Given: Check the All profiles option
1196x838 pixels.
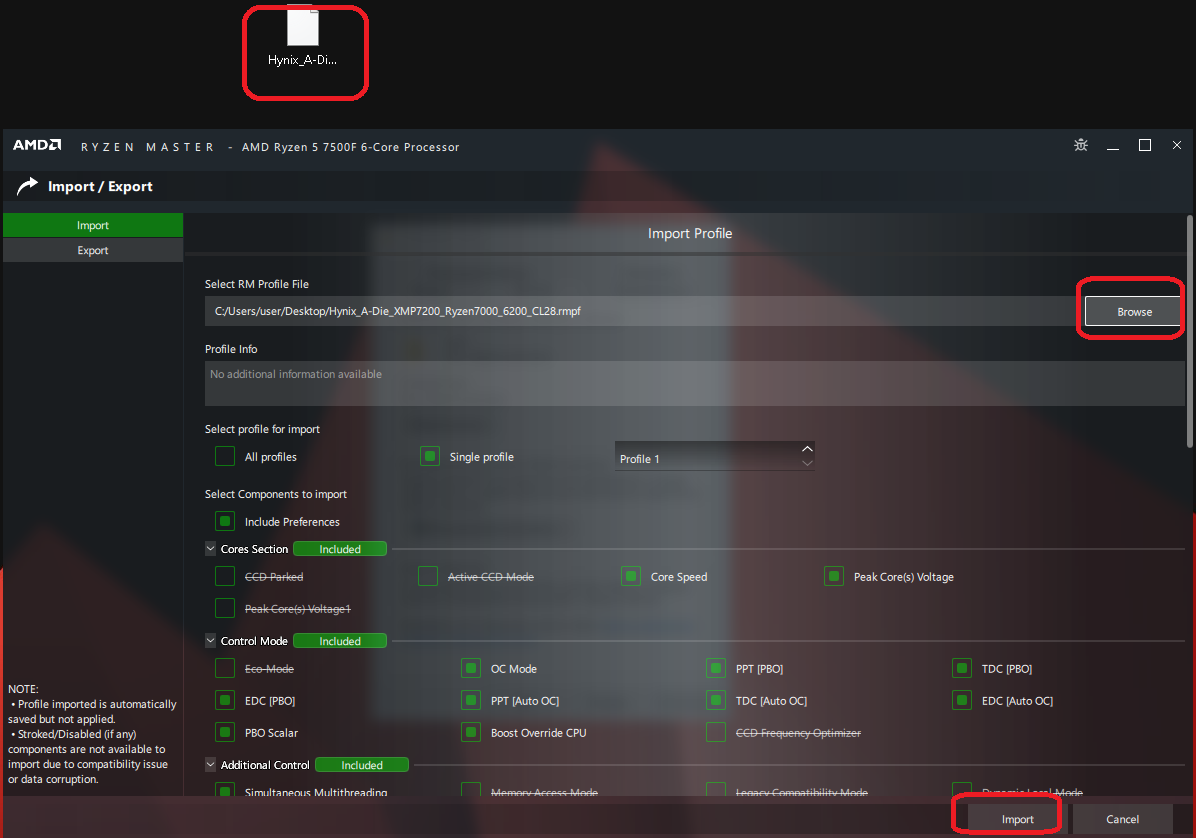Looking at the screenshot, I should coord(225,456).
